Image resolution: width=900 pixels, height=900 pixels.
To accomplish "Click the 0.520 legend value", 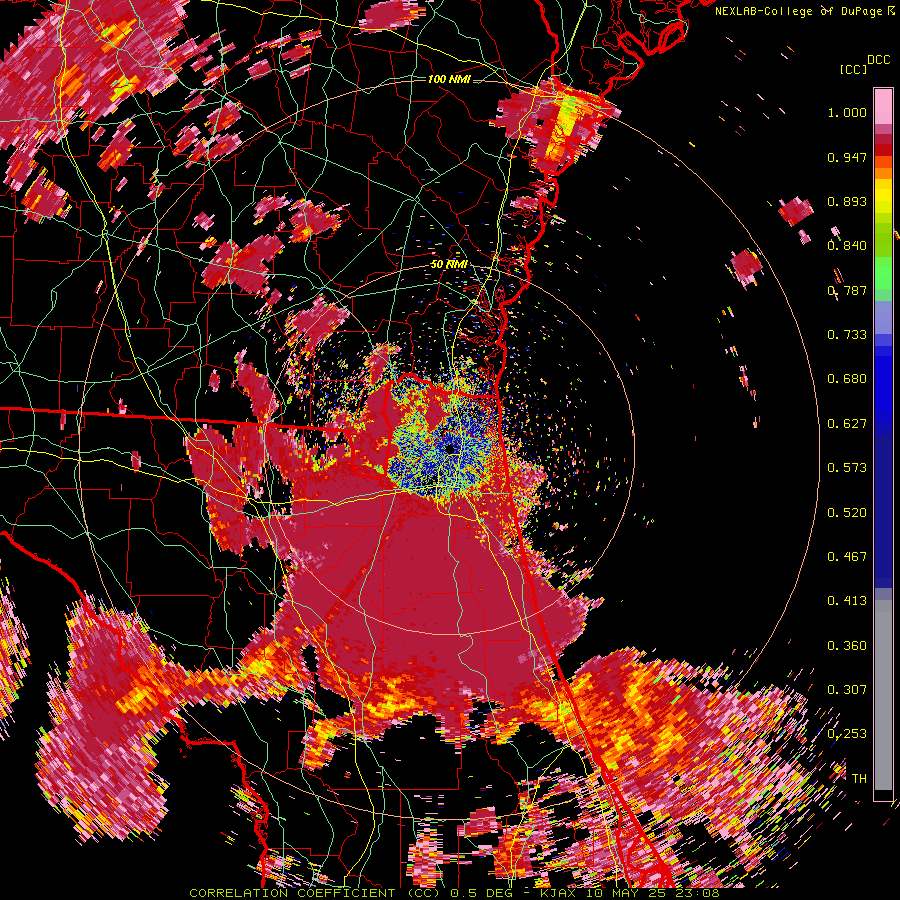I will tap(847, 513).
